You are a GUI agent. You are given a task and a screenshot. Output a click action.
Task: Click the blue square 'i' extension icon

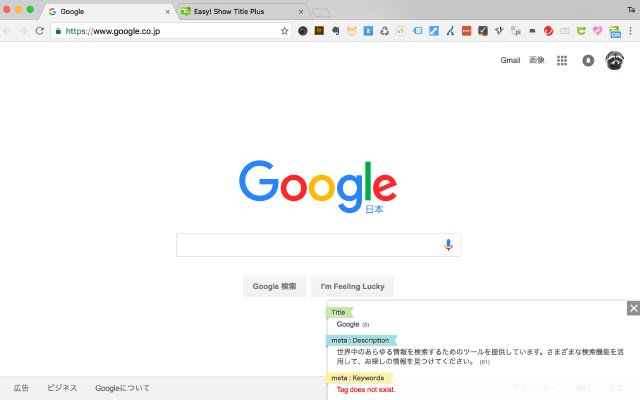tap(368, 31)
